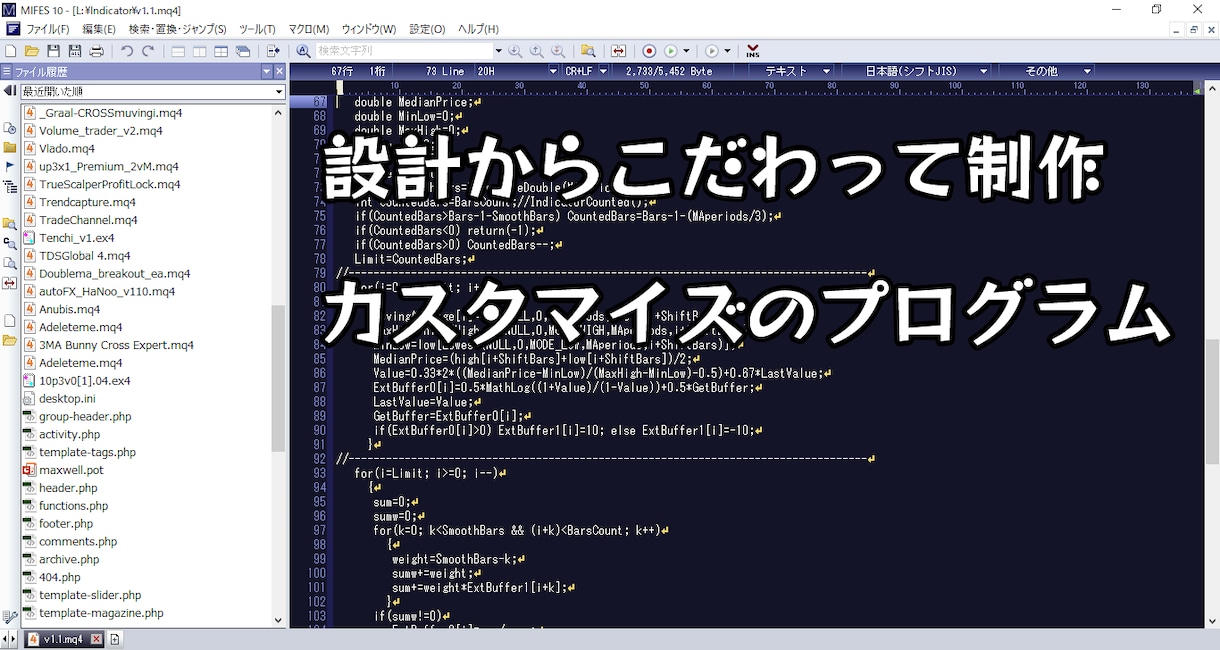Click the first magnifier icon after the search box

tap(515, 51)
